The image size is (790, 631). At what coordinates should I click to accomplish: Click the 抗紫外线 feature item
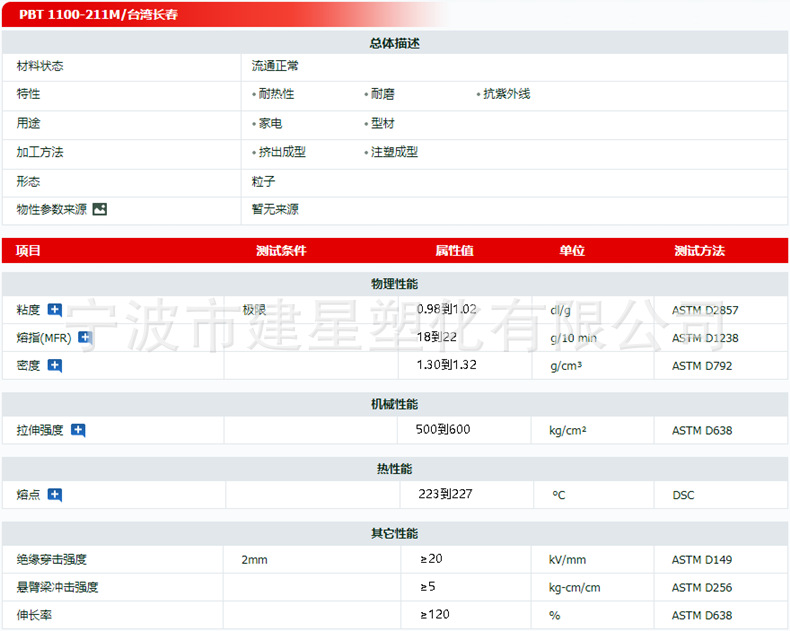click(506, 94)
